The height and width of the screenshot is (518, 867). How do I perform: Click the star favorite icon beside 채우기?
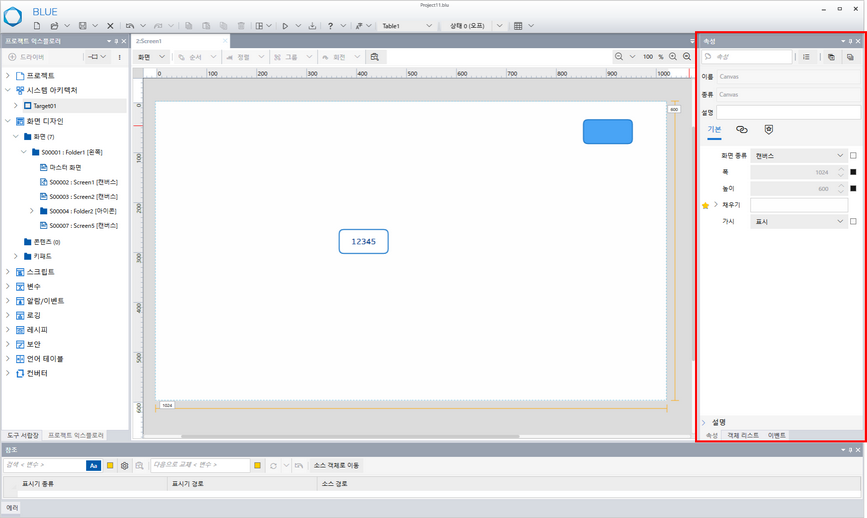pos(705,205)
